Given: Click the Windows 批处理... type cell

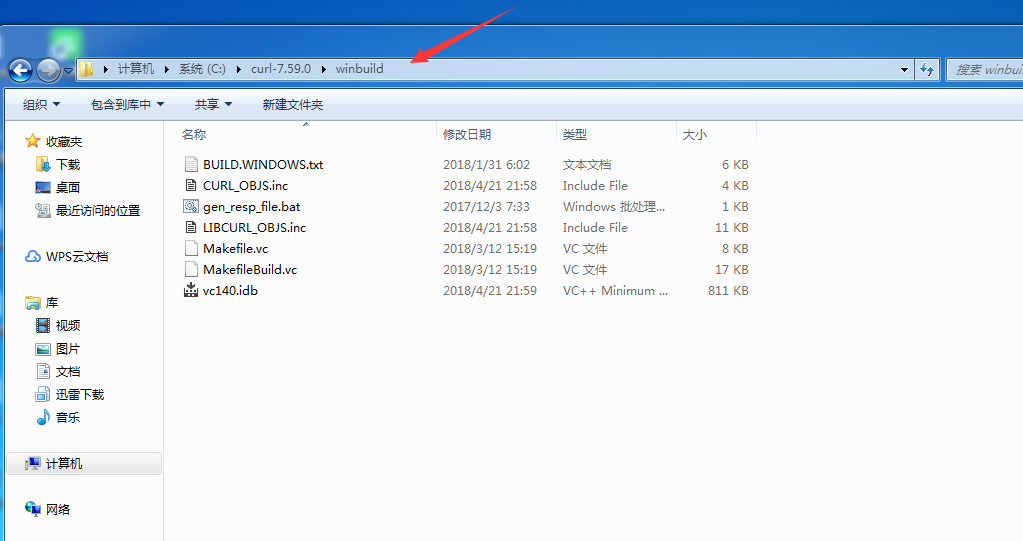Looking at the screenshot, I should [x=614, y=206].
